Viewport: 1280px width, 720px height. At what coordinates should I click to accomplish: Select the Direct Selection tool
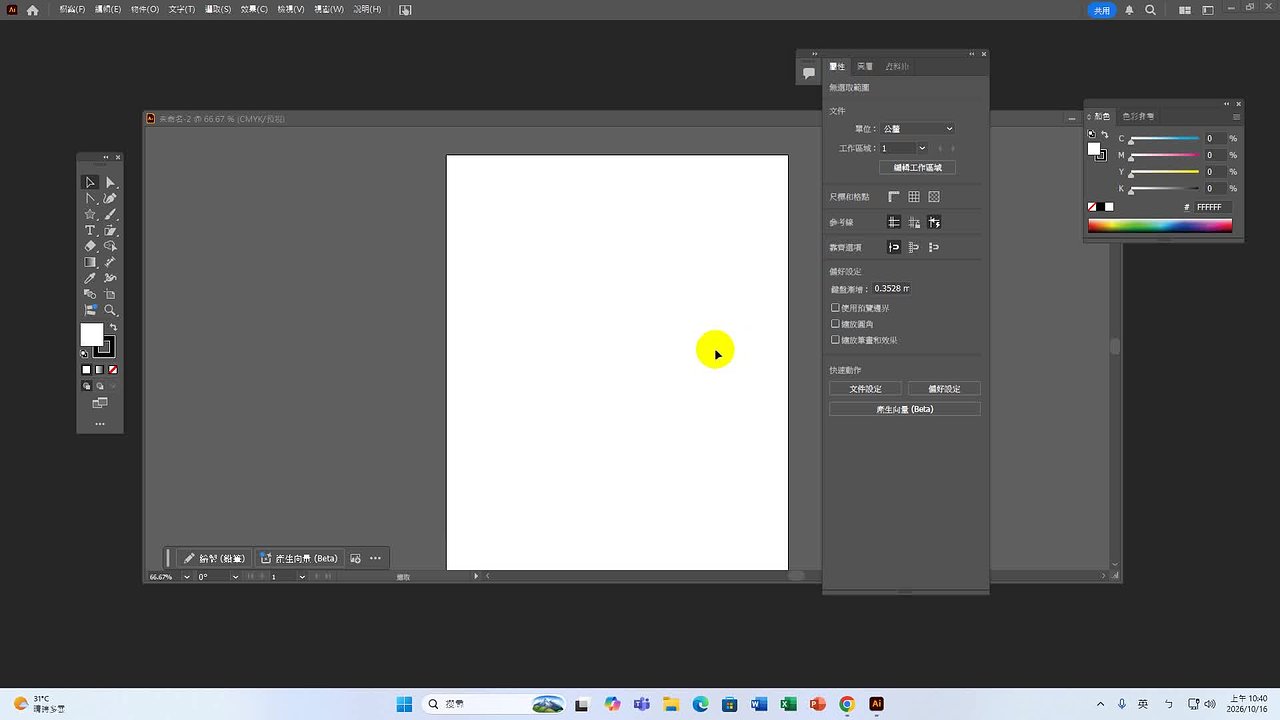tap(110, 182)
